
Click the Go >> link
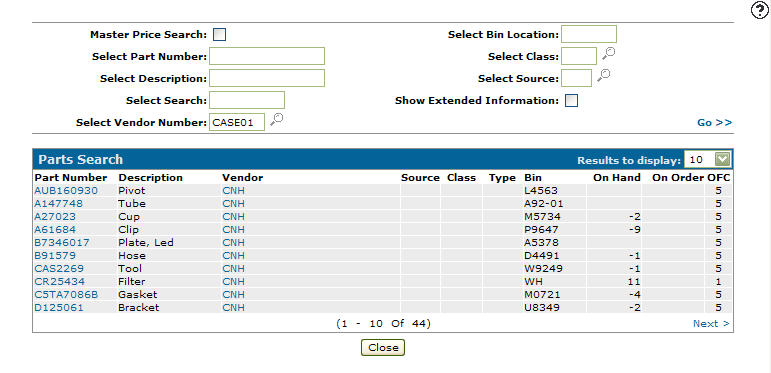click(x=714, y=122)
